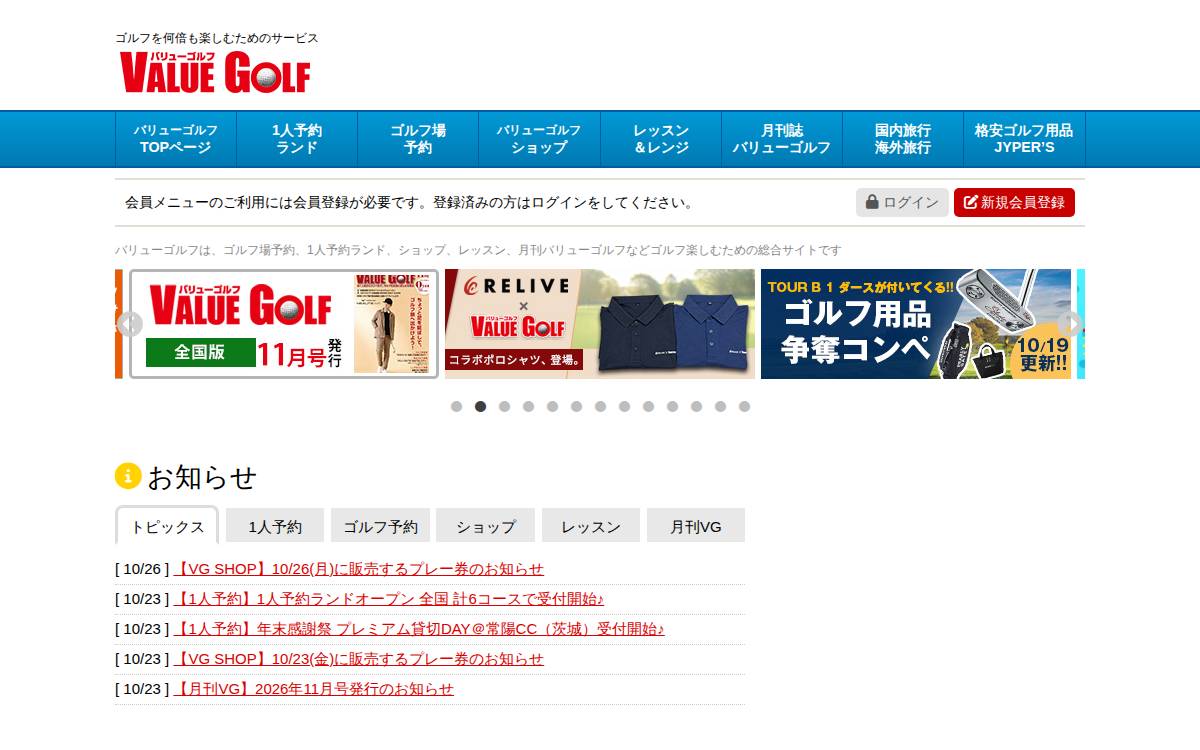The image size is (1200, 750).
Task: Open 国内旅行 海外旅行 menu item
Action: (903, 139)
